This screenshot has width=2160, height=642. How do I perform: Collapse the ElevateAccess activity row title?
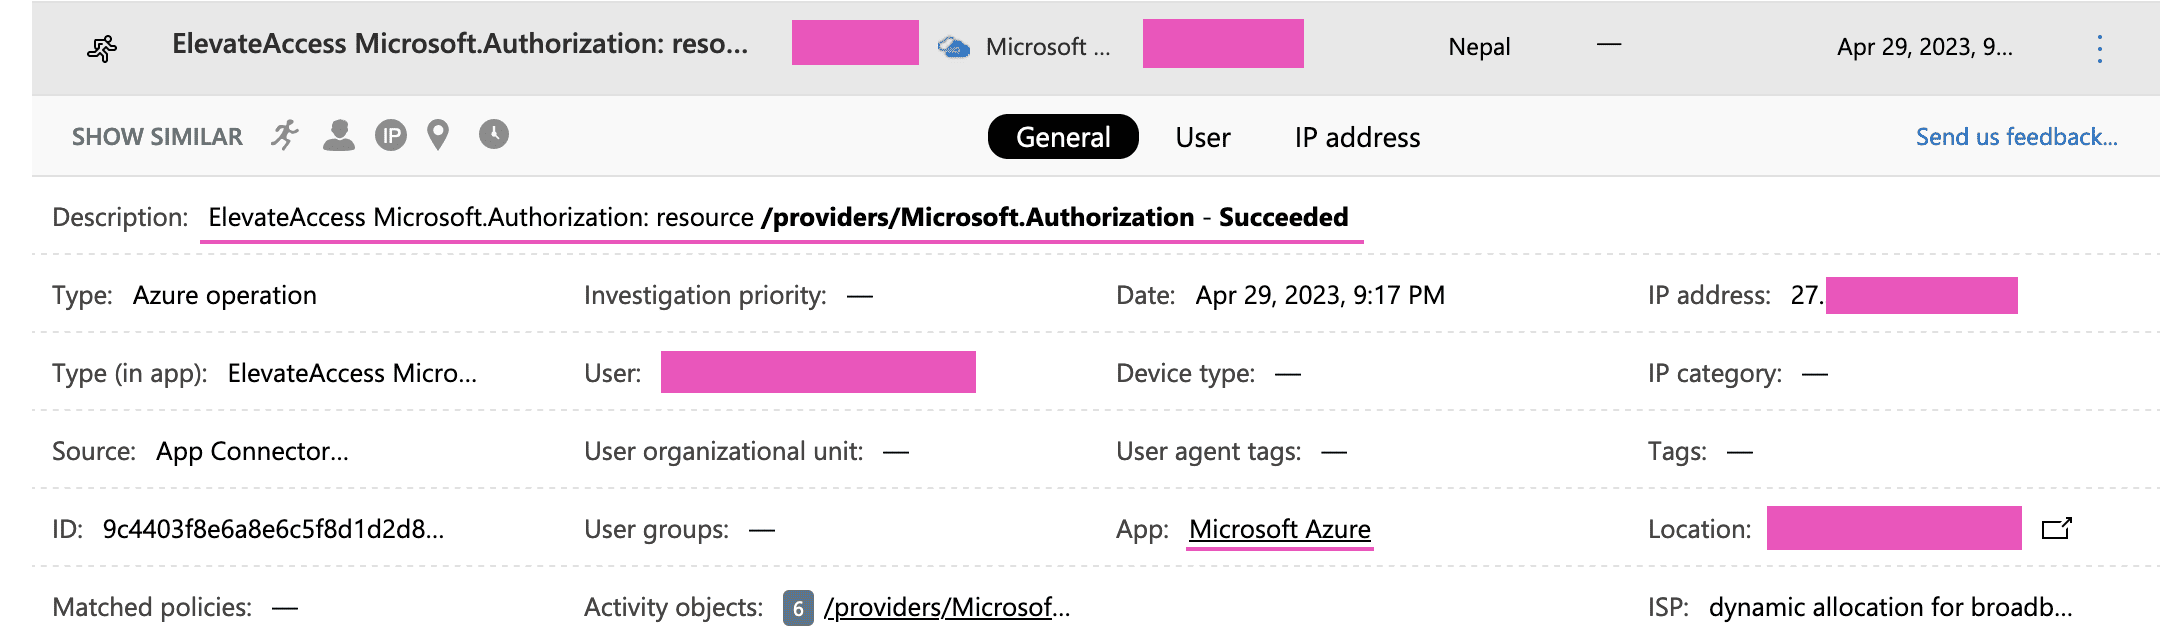(460, 44)
